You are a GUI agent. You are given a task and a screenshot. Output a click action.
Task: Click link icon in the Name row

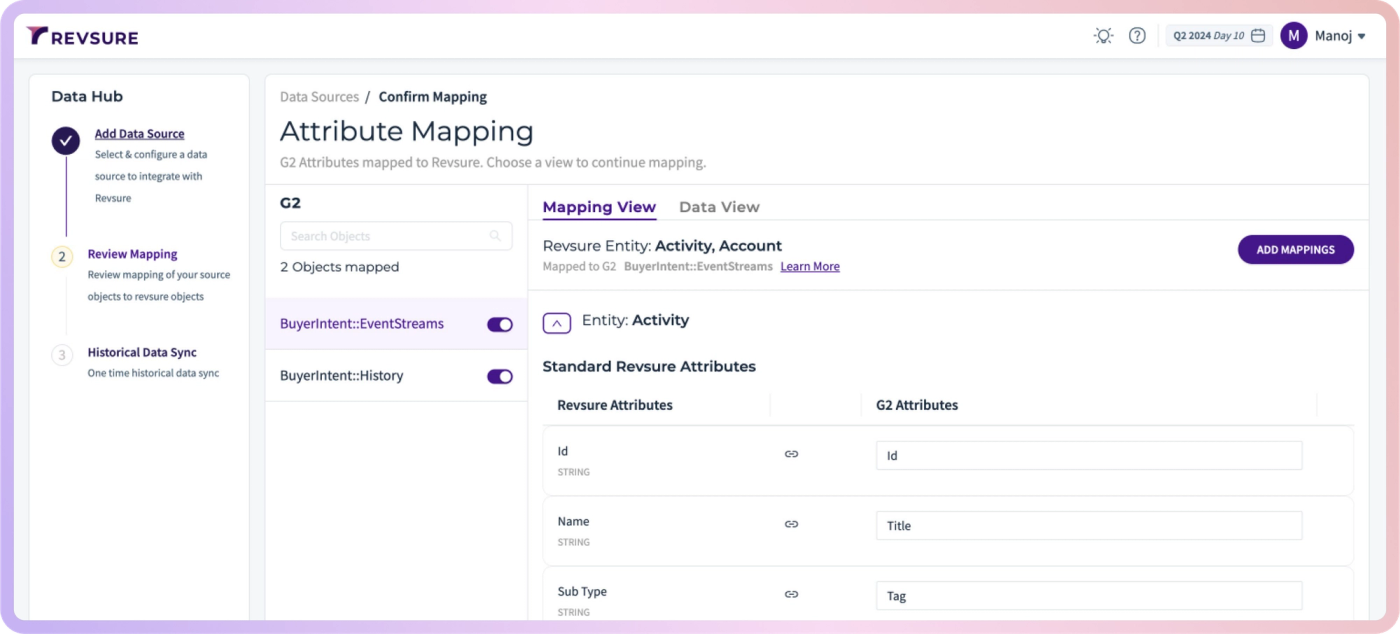click(x=791, y=524)
